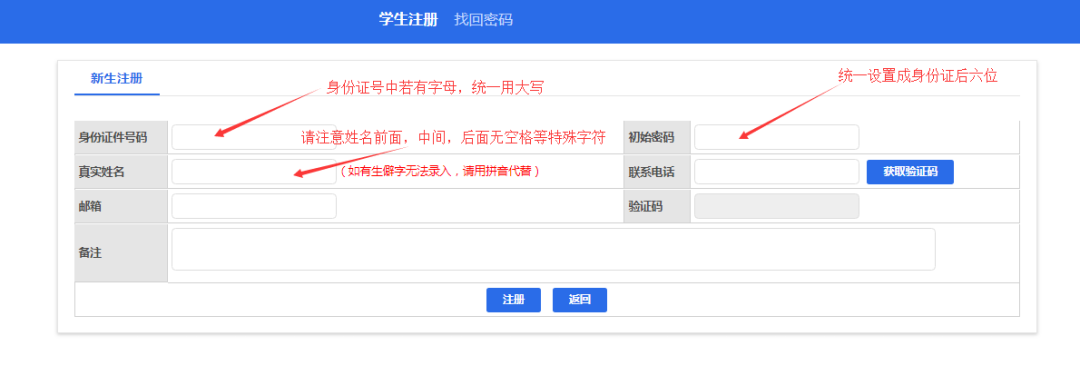Click the 联系电话 label

[x=651, y=171]
